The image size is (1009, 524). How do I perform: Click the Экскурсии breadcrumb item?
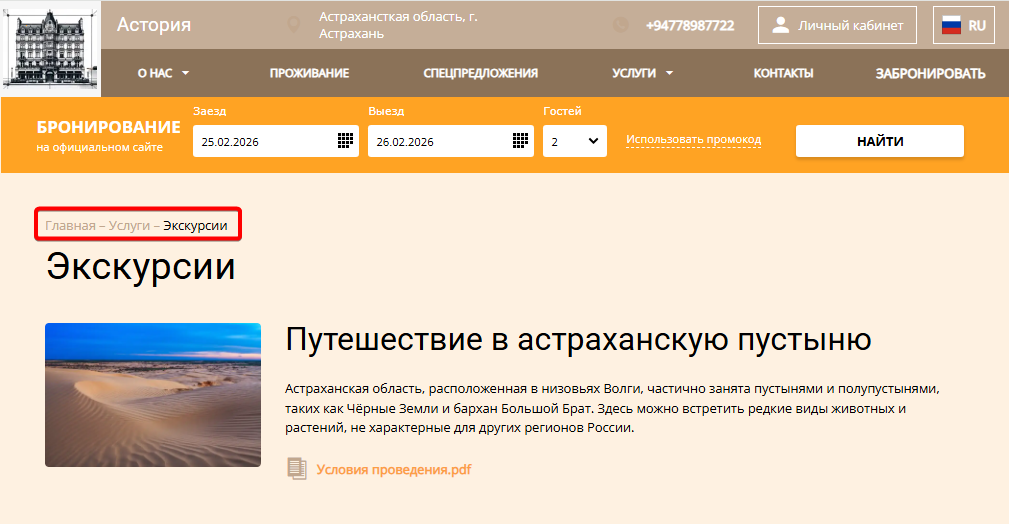click(195, 225)
